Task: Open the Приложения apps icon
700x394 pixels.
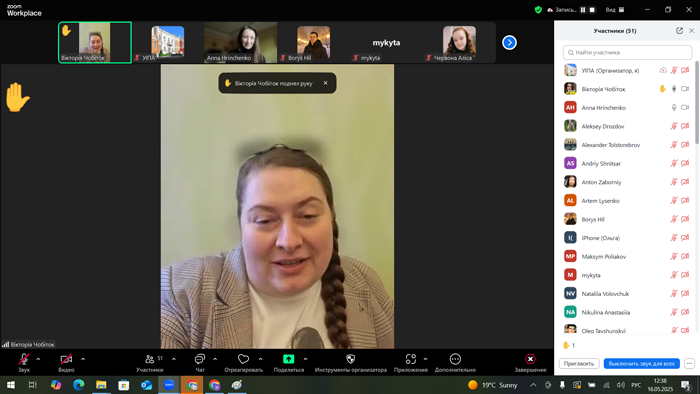Action: (x=411, y=359)
